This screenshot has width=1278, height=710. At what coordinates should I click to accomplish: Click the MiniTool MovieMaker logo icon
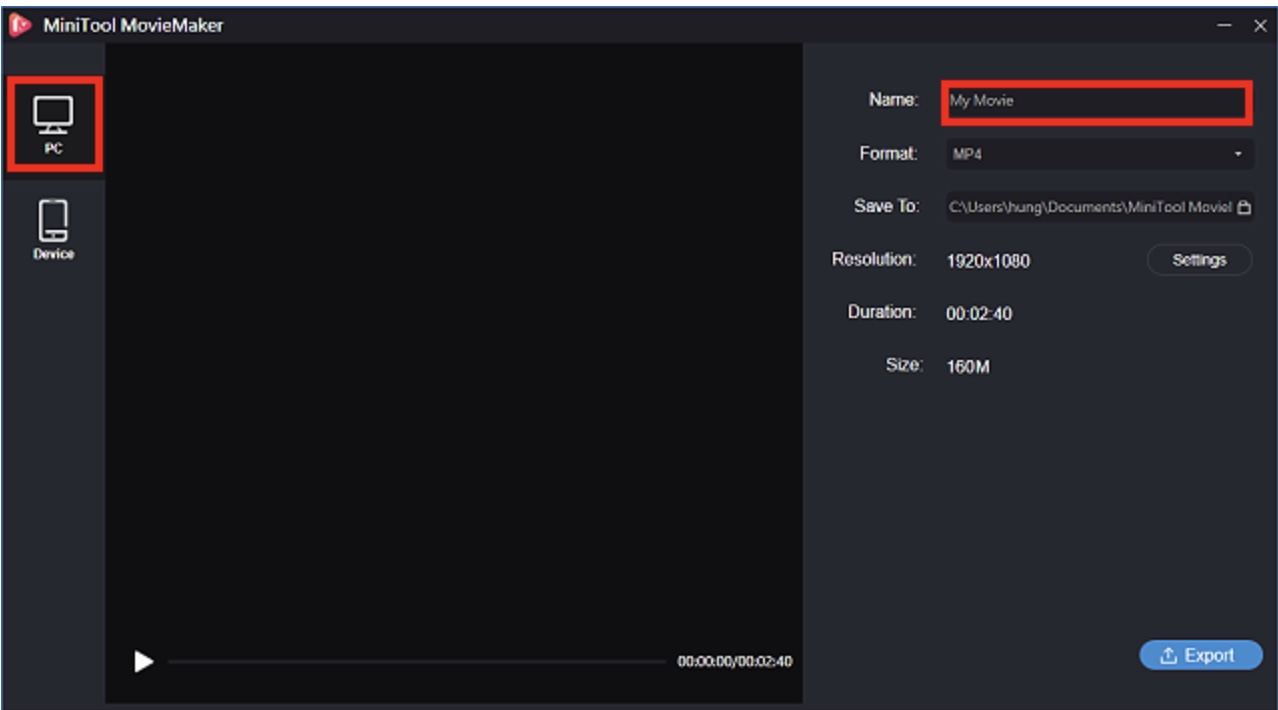[x=20, y=25]
